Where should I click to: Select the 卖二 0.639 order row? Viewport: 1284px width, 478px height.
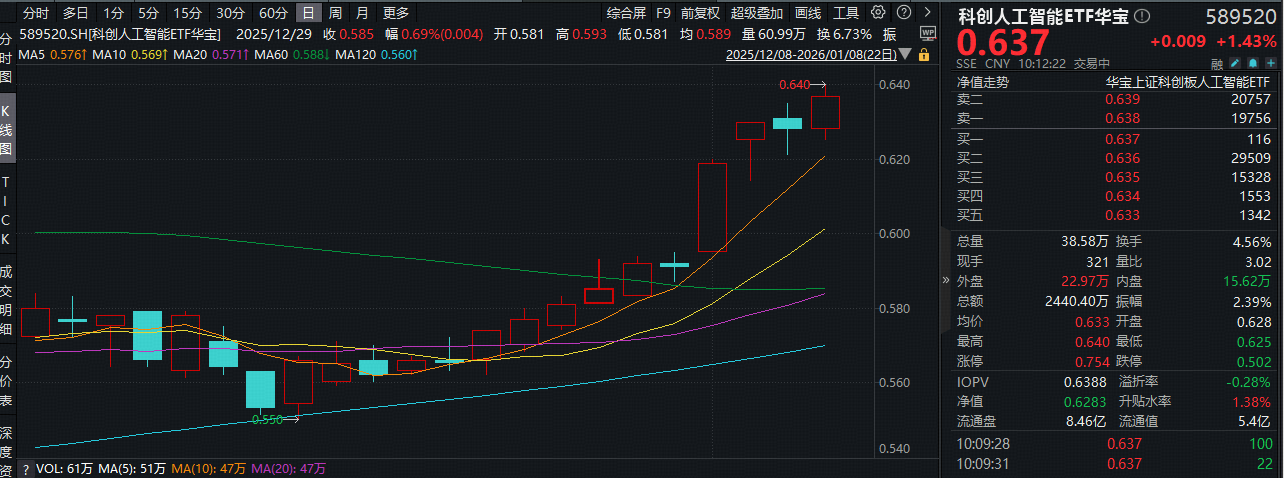1113,100
